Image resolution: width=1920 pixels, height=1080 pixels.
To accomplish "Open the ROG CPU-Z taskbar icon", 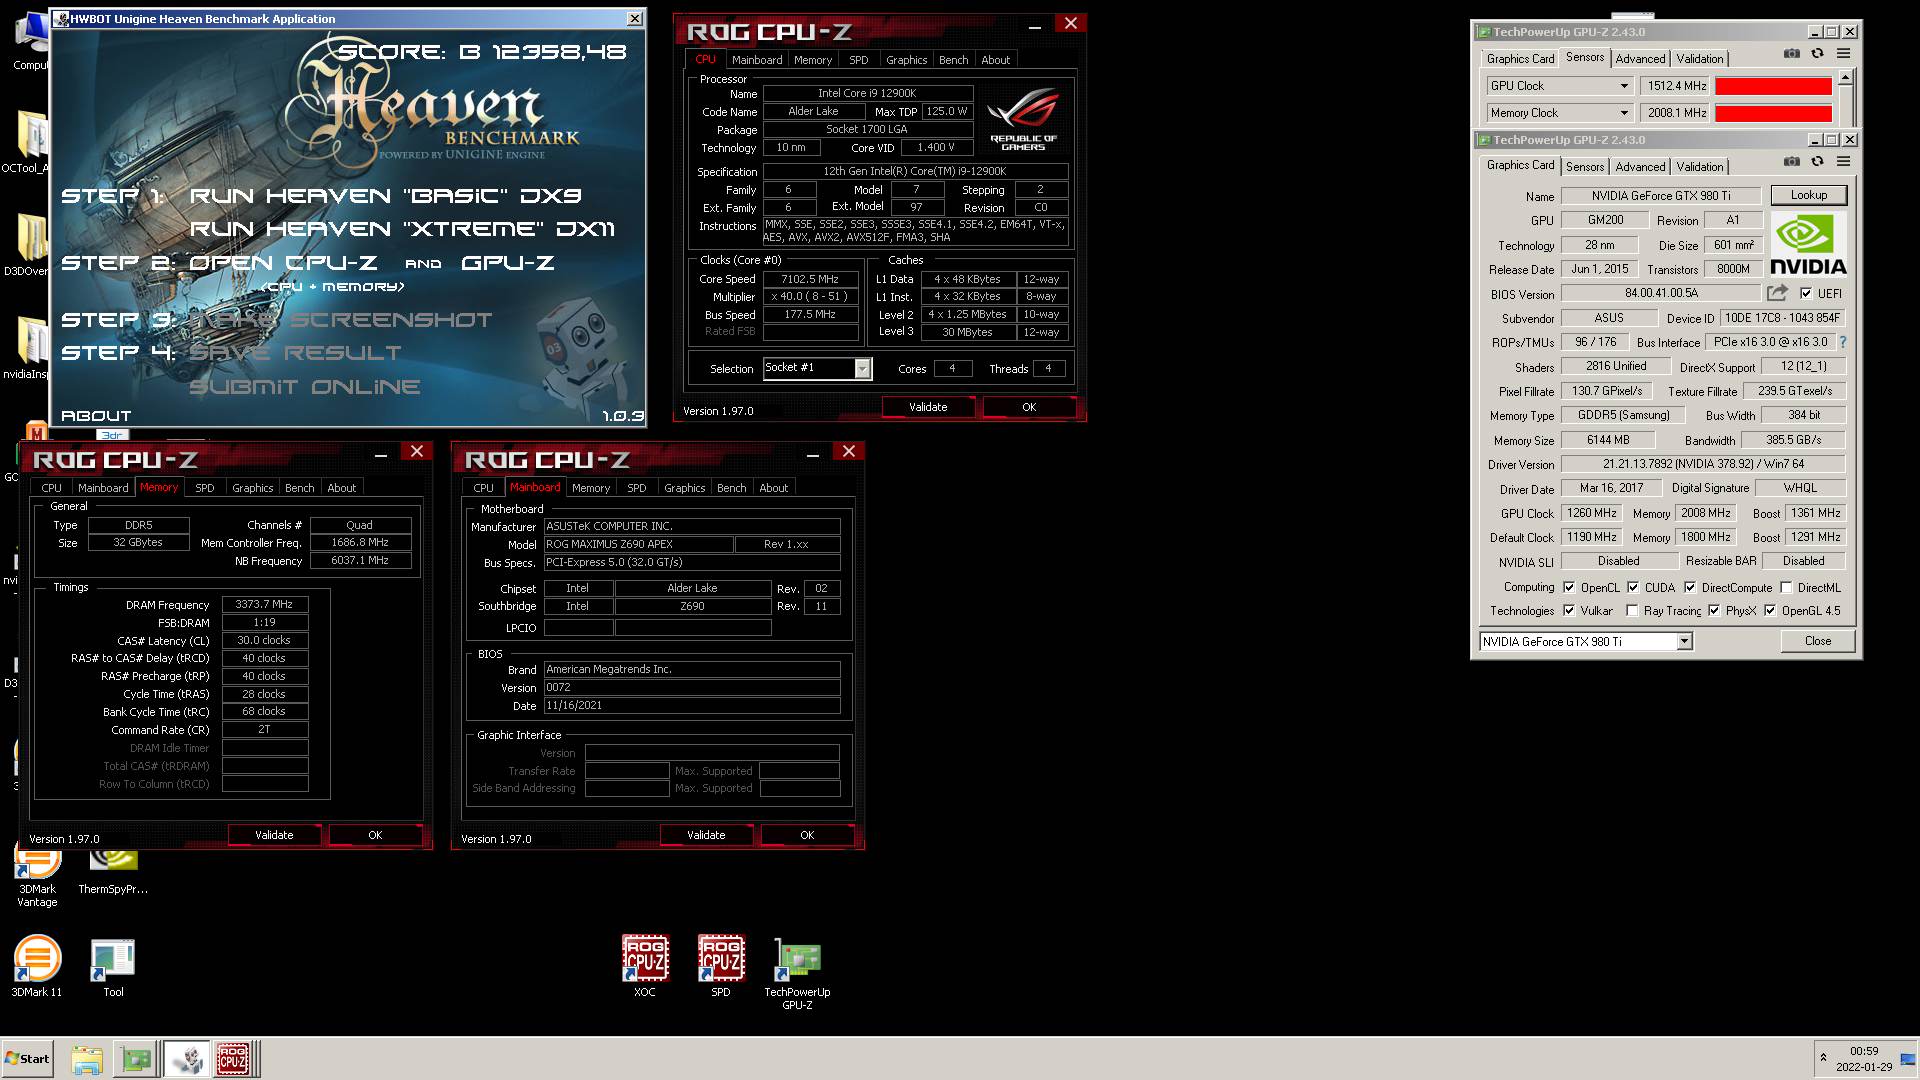I will tap(236, 1059).
